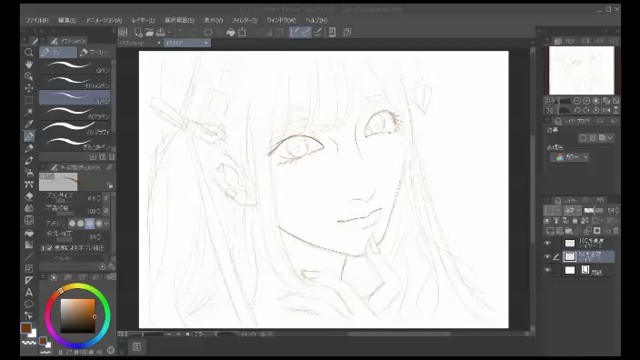Select the Balloon tool icon

pos(29,304)
